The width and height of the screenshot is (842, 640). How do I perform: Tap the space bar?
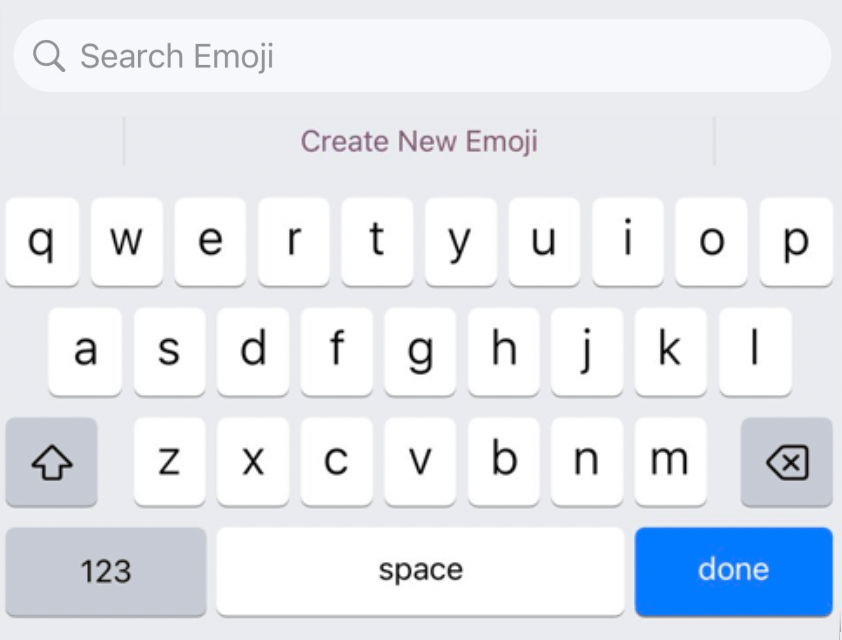[x=420, y=571]
